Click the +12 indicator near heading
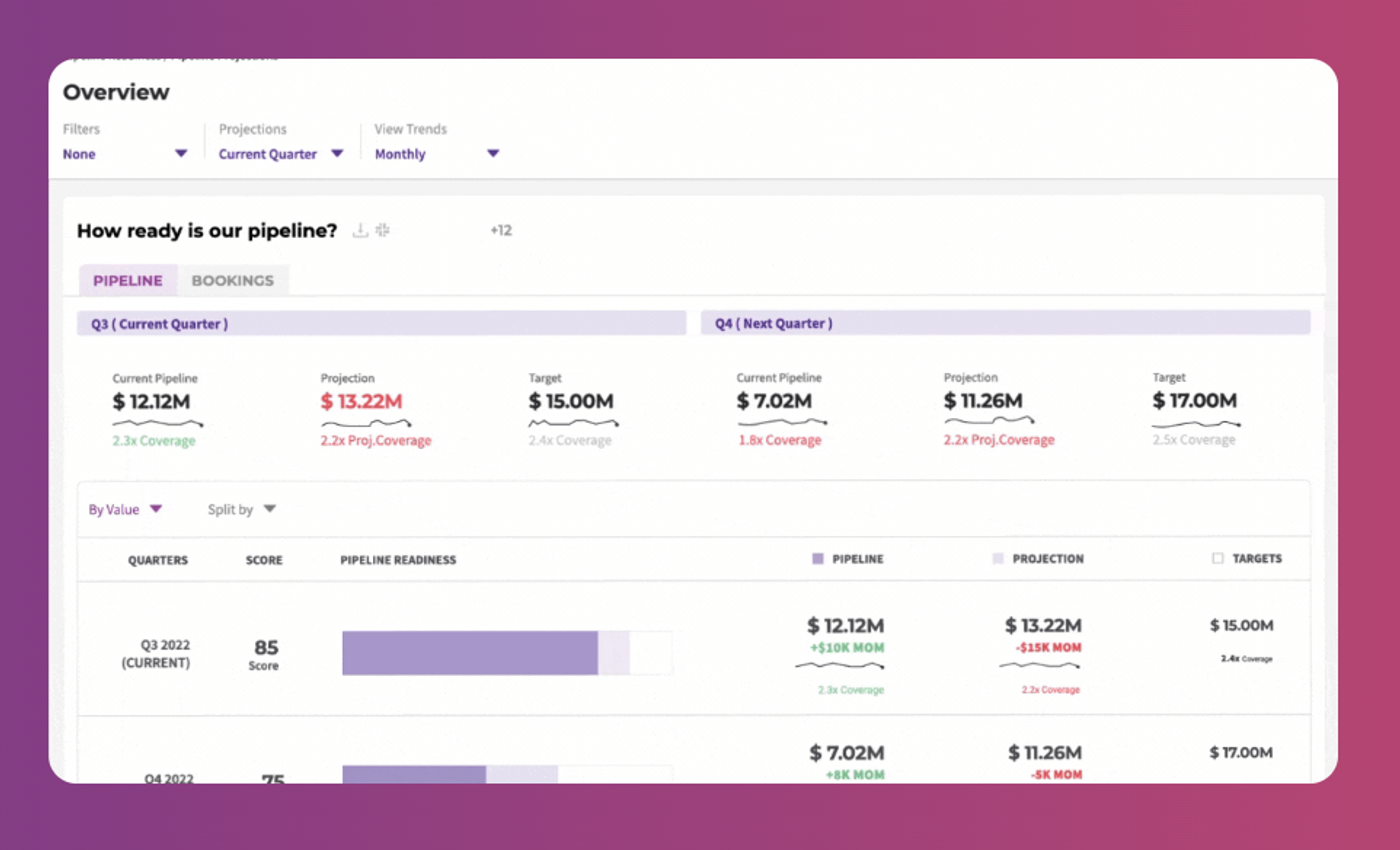The image size is (1400, 850). pos(501,231)
